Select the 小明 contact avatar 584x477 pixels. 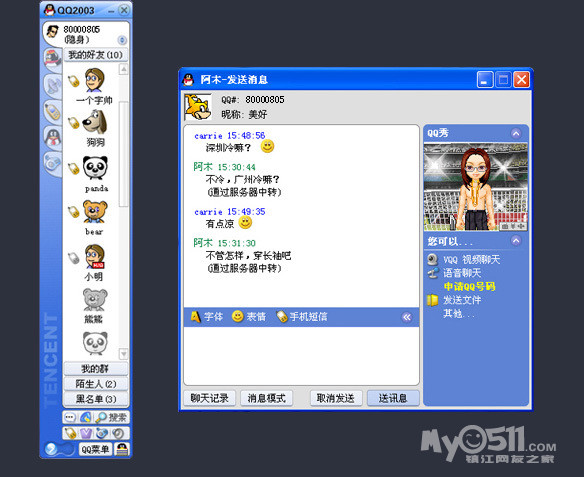pos(95,257)
